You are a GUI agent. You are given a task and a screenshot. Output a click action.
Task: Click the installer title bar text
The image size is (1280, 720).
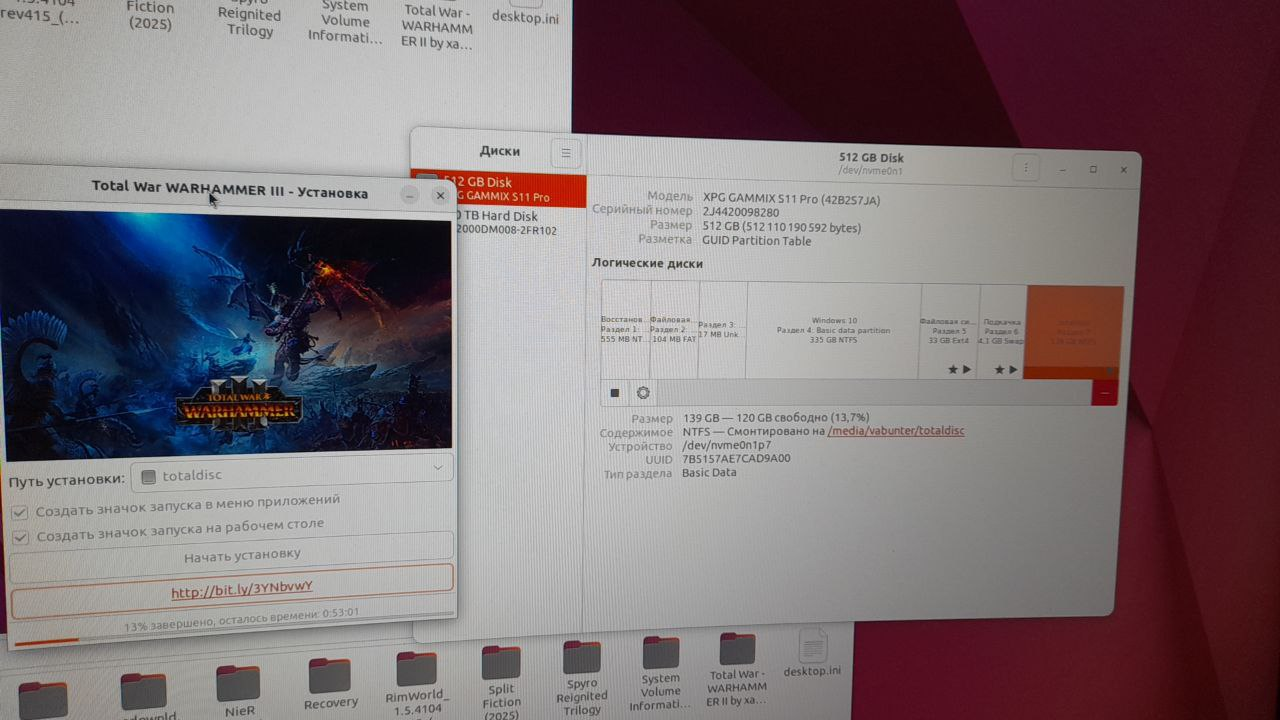click(230, 190)
